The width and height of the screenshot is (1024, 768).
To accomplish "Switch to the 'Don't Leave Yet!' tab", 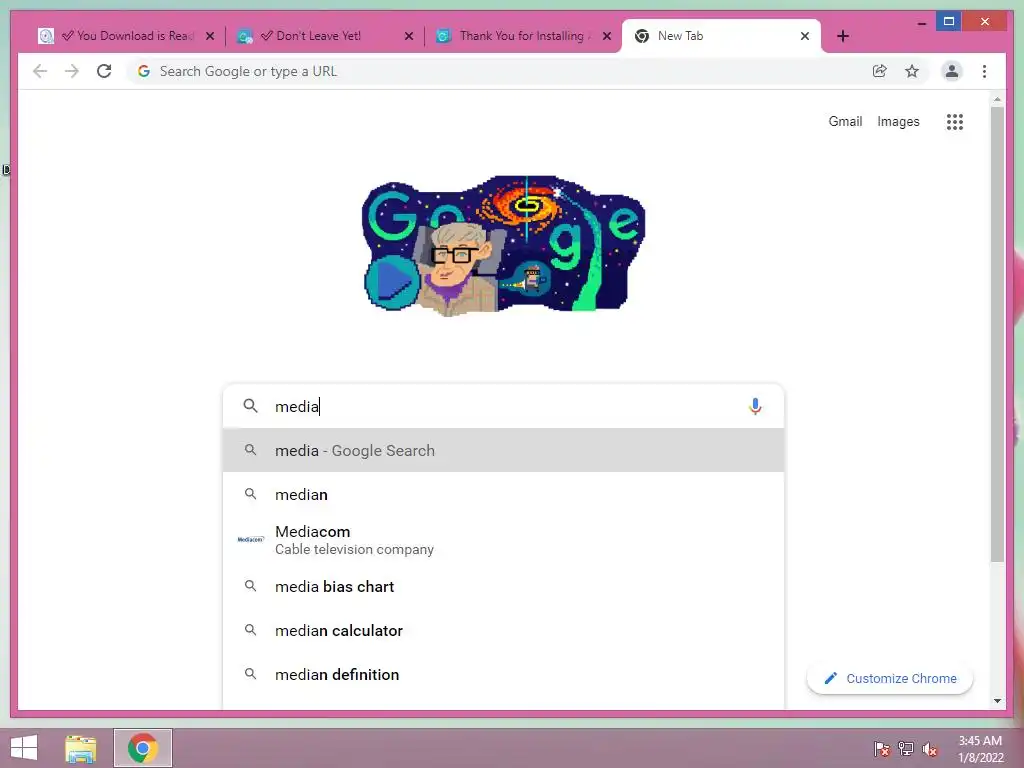I will pos(325,36).
